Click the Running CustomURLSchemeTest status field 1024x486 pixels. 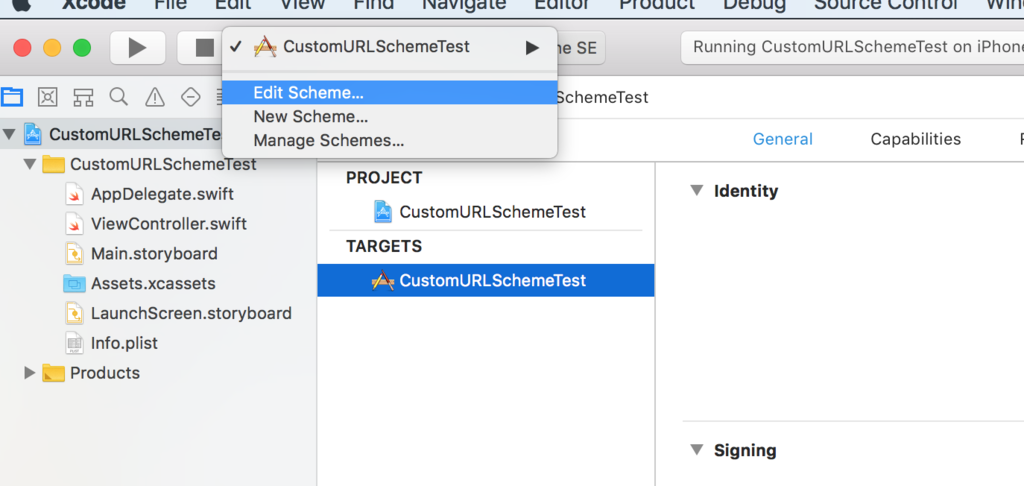852,48
